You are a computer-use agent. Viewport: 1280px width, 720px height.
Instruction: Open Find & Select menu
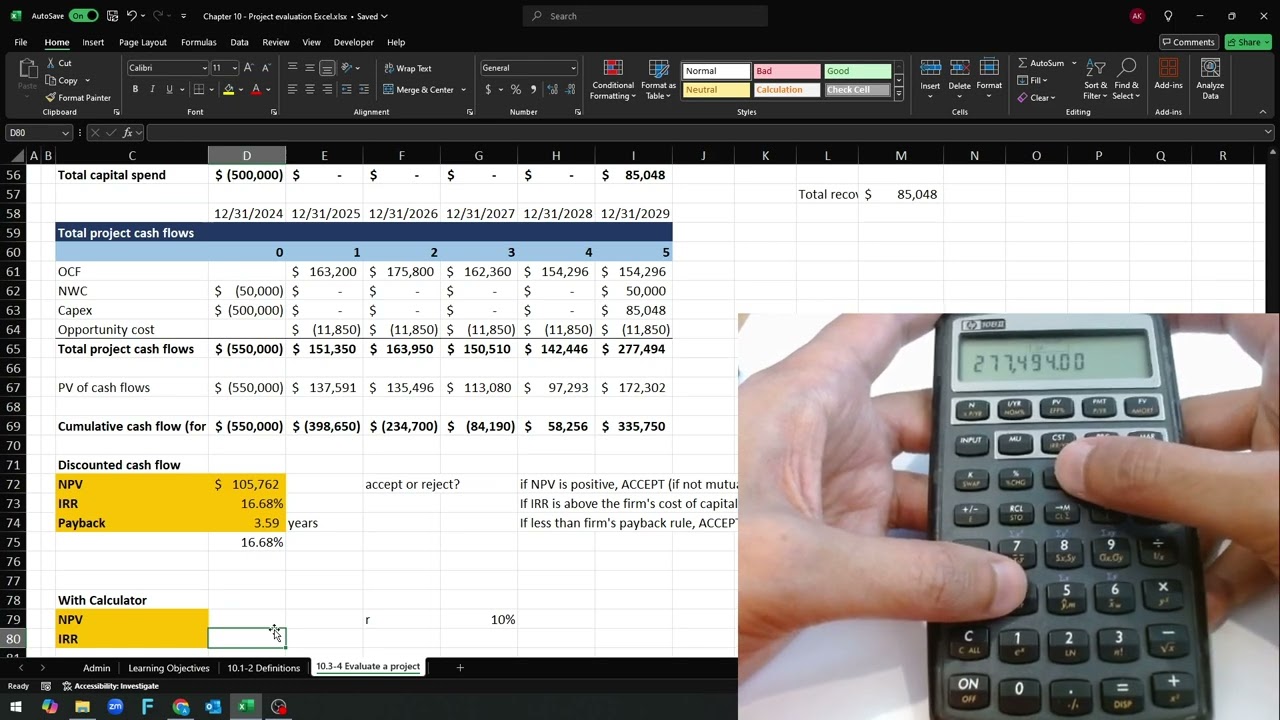pos(1126,80)
